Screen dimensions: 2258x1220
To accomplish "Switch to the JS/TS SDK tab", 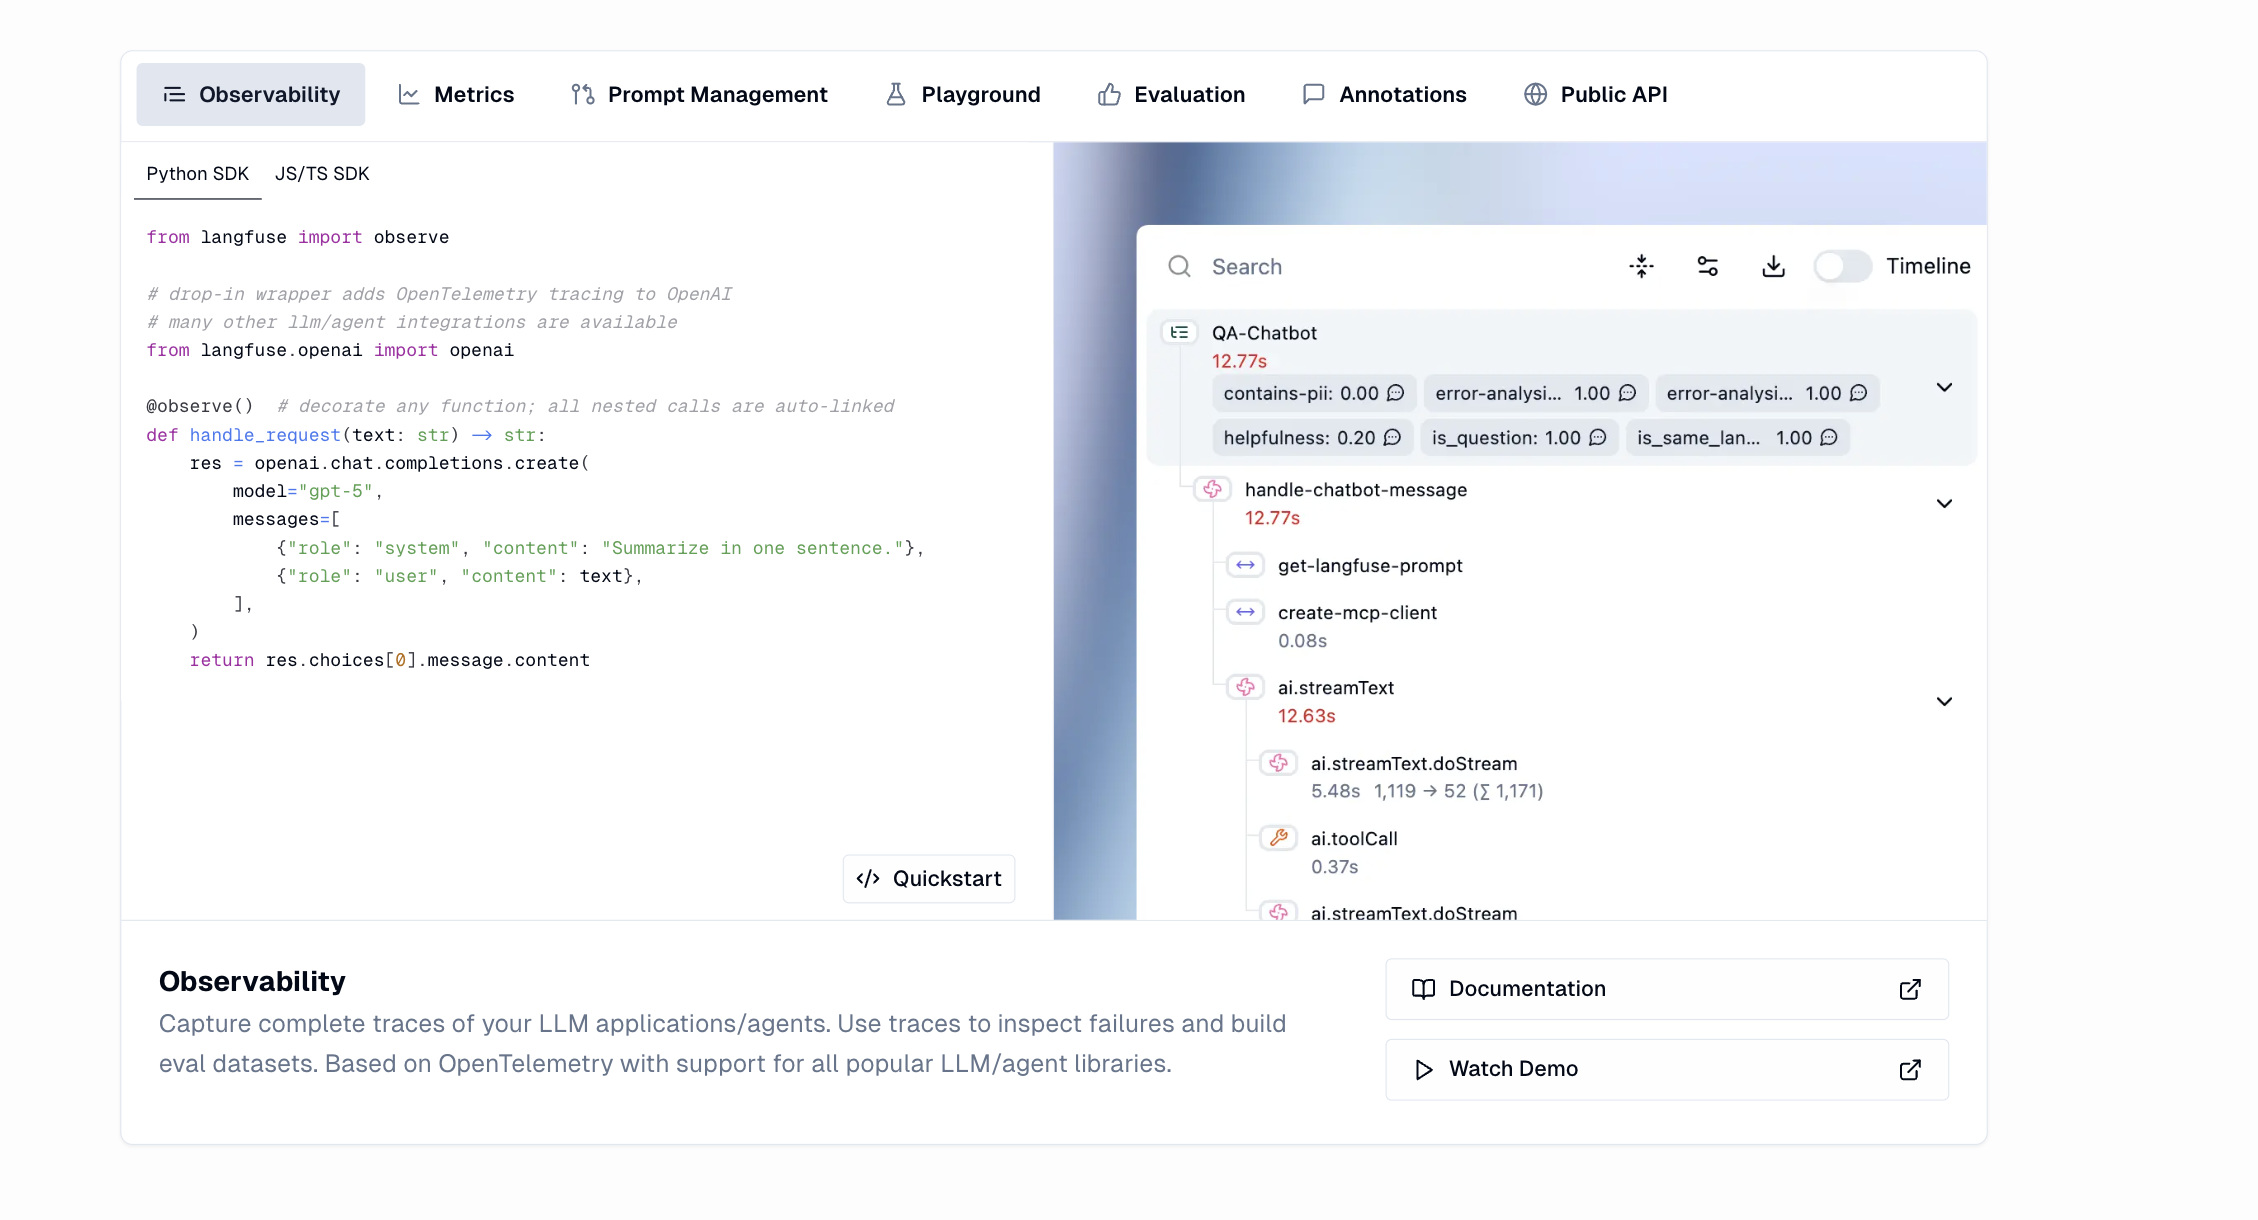I will (322, 173).
